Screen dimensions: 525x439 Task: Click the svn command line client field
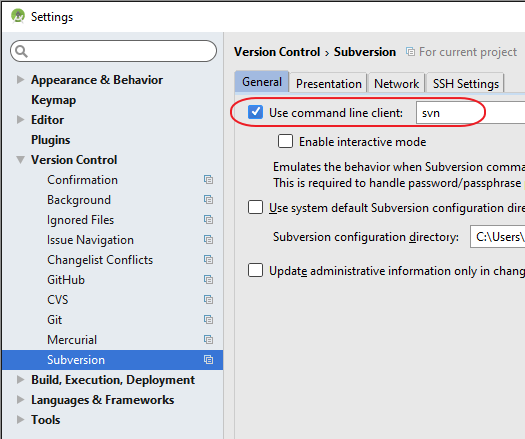click(470, 113)
